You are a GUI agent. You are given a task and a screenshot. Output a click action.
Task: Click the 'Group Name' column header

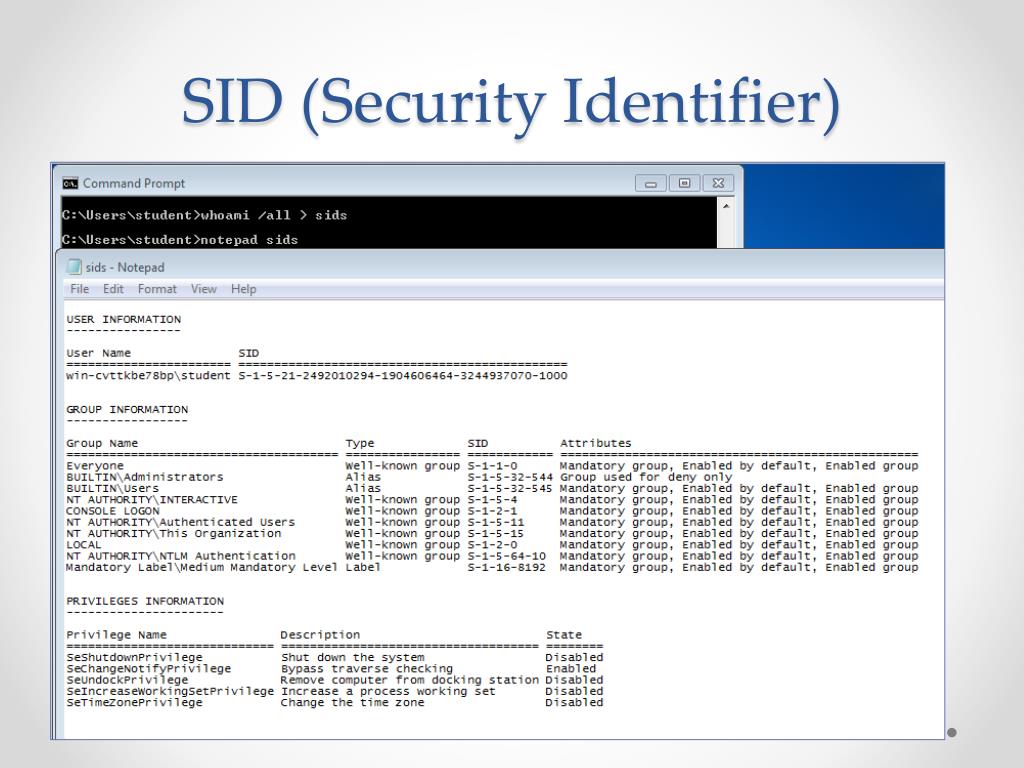coord(102,443)
